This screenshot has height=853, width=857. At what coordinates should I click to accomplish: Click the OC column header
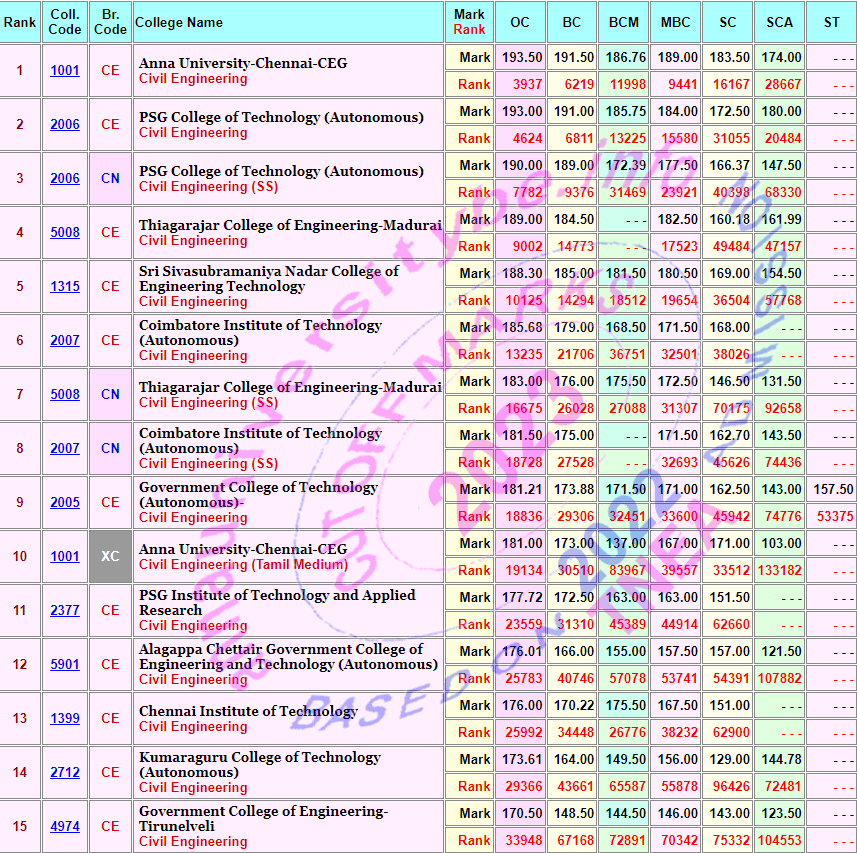click(x=520, y=22)
